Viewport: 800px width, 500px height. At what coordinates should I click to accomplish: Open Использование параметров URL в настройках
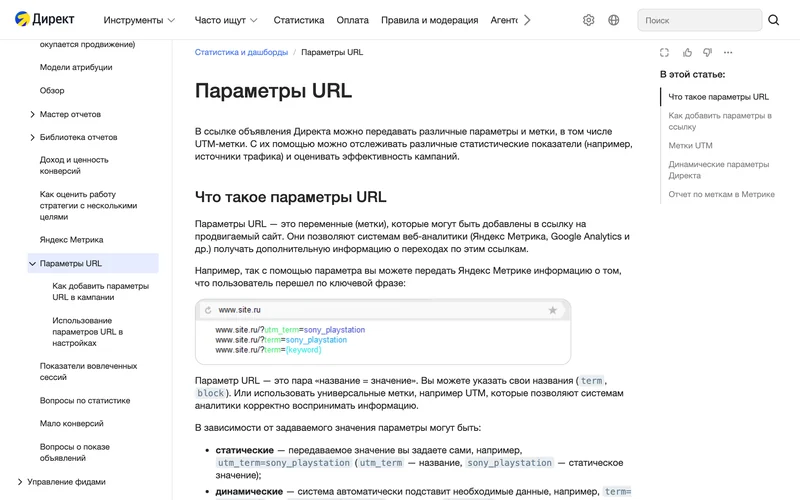(87, 332)
